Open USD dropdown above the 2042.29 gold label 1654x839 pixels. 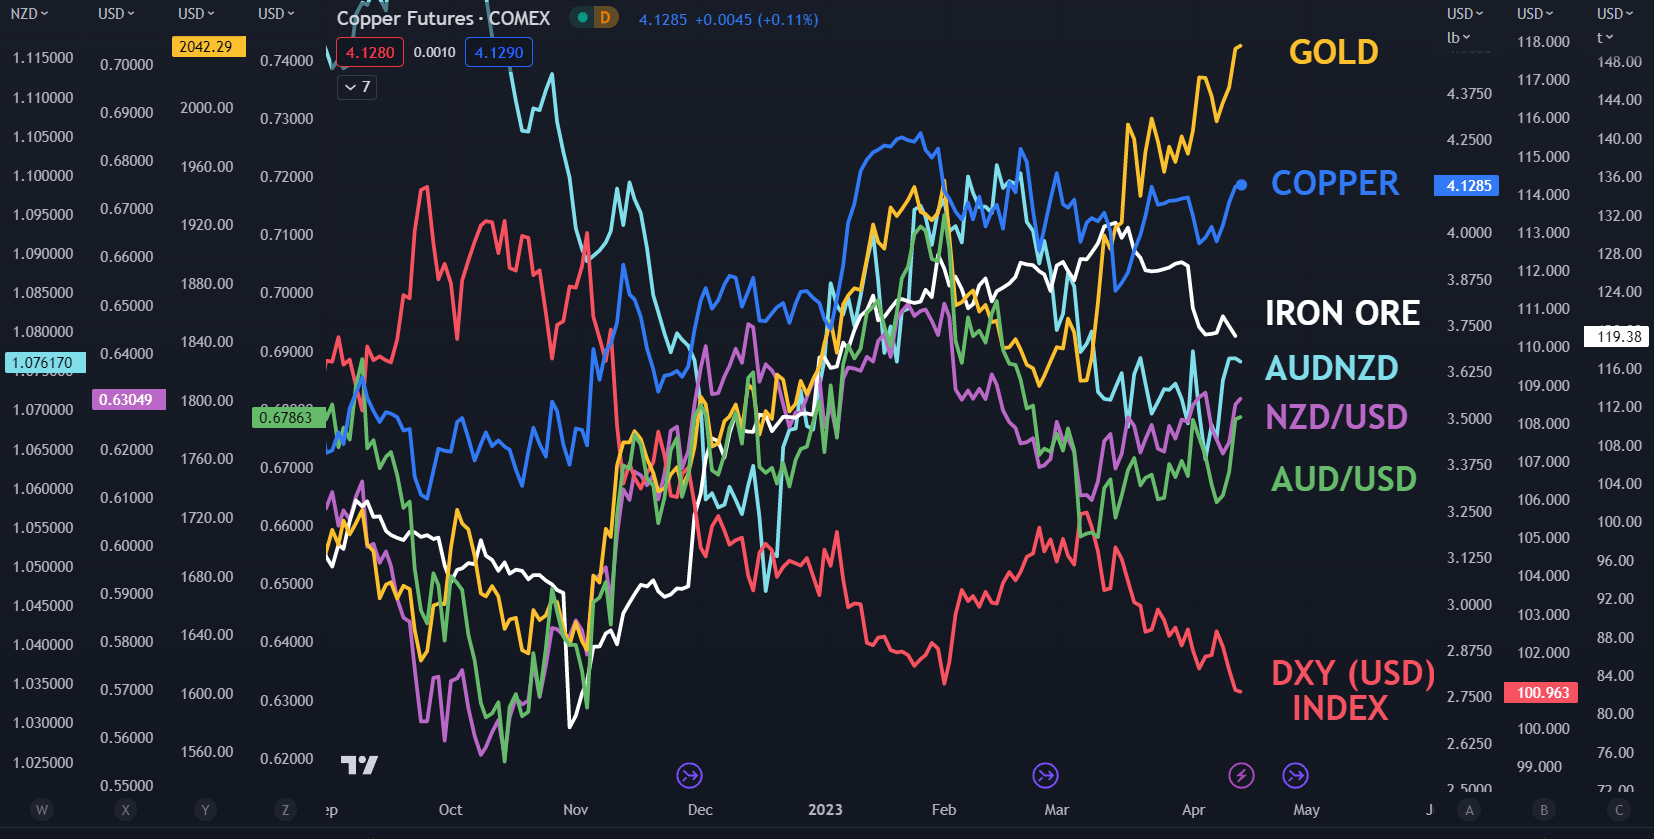[196, 14]
